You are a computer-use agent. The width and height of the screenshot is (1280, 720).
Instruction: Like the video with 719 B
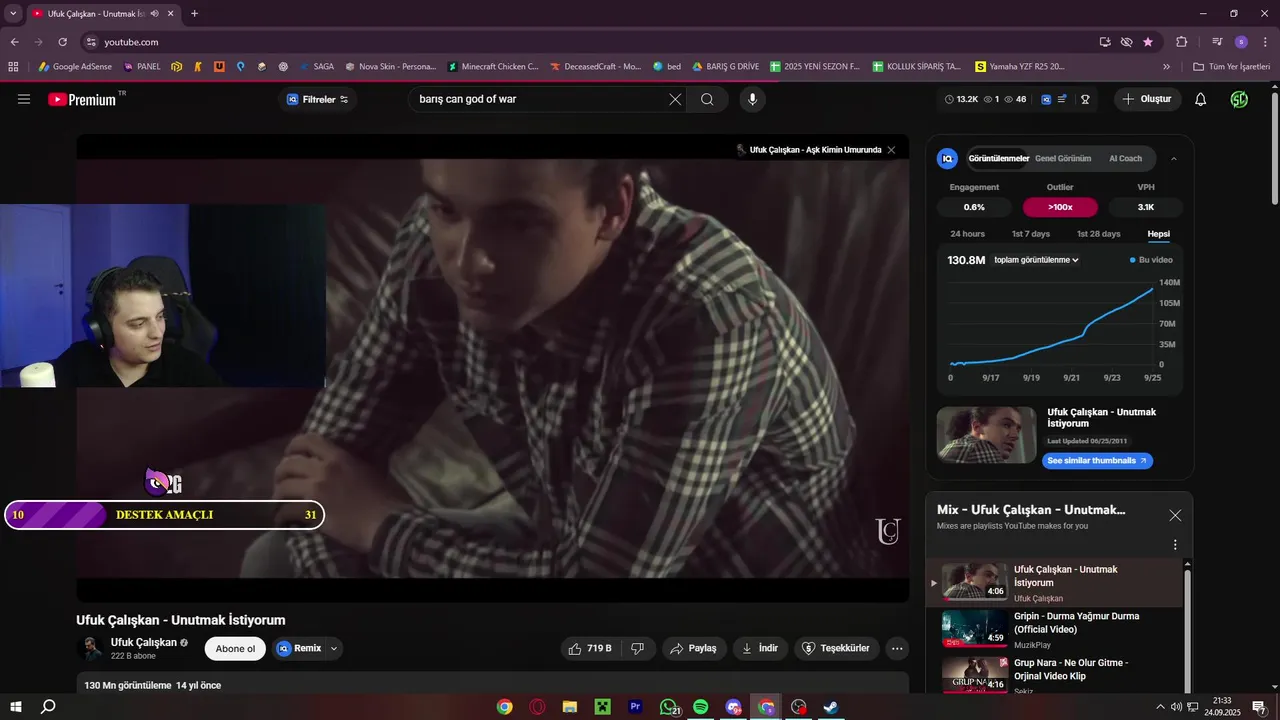tap(590, 648)
